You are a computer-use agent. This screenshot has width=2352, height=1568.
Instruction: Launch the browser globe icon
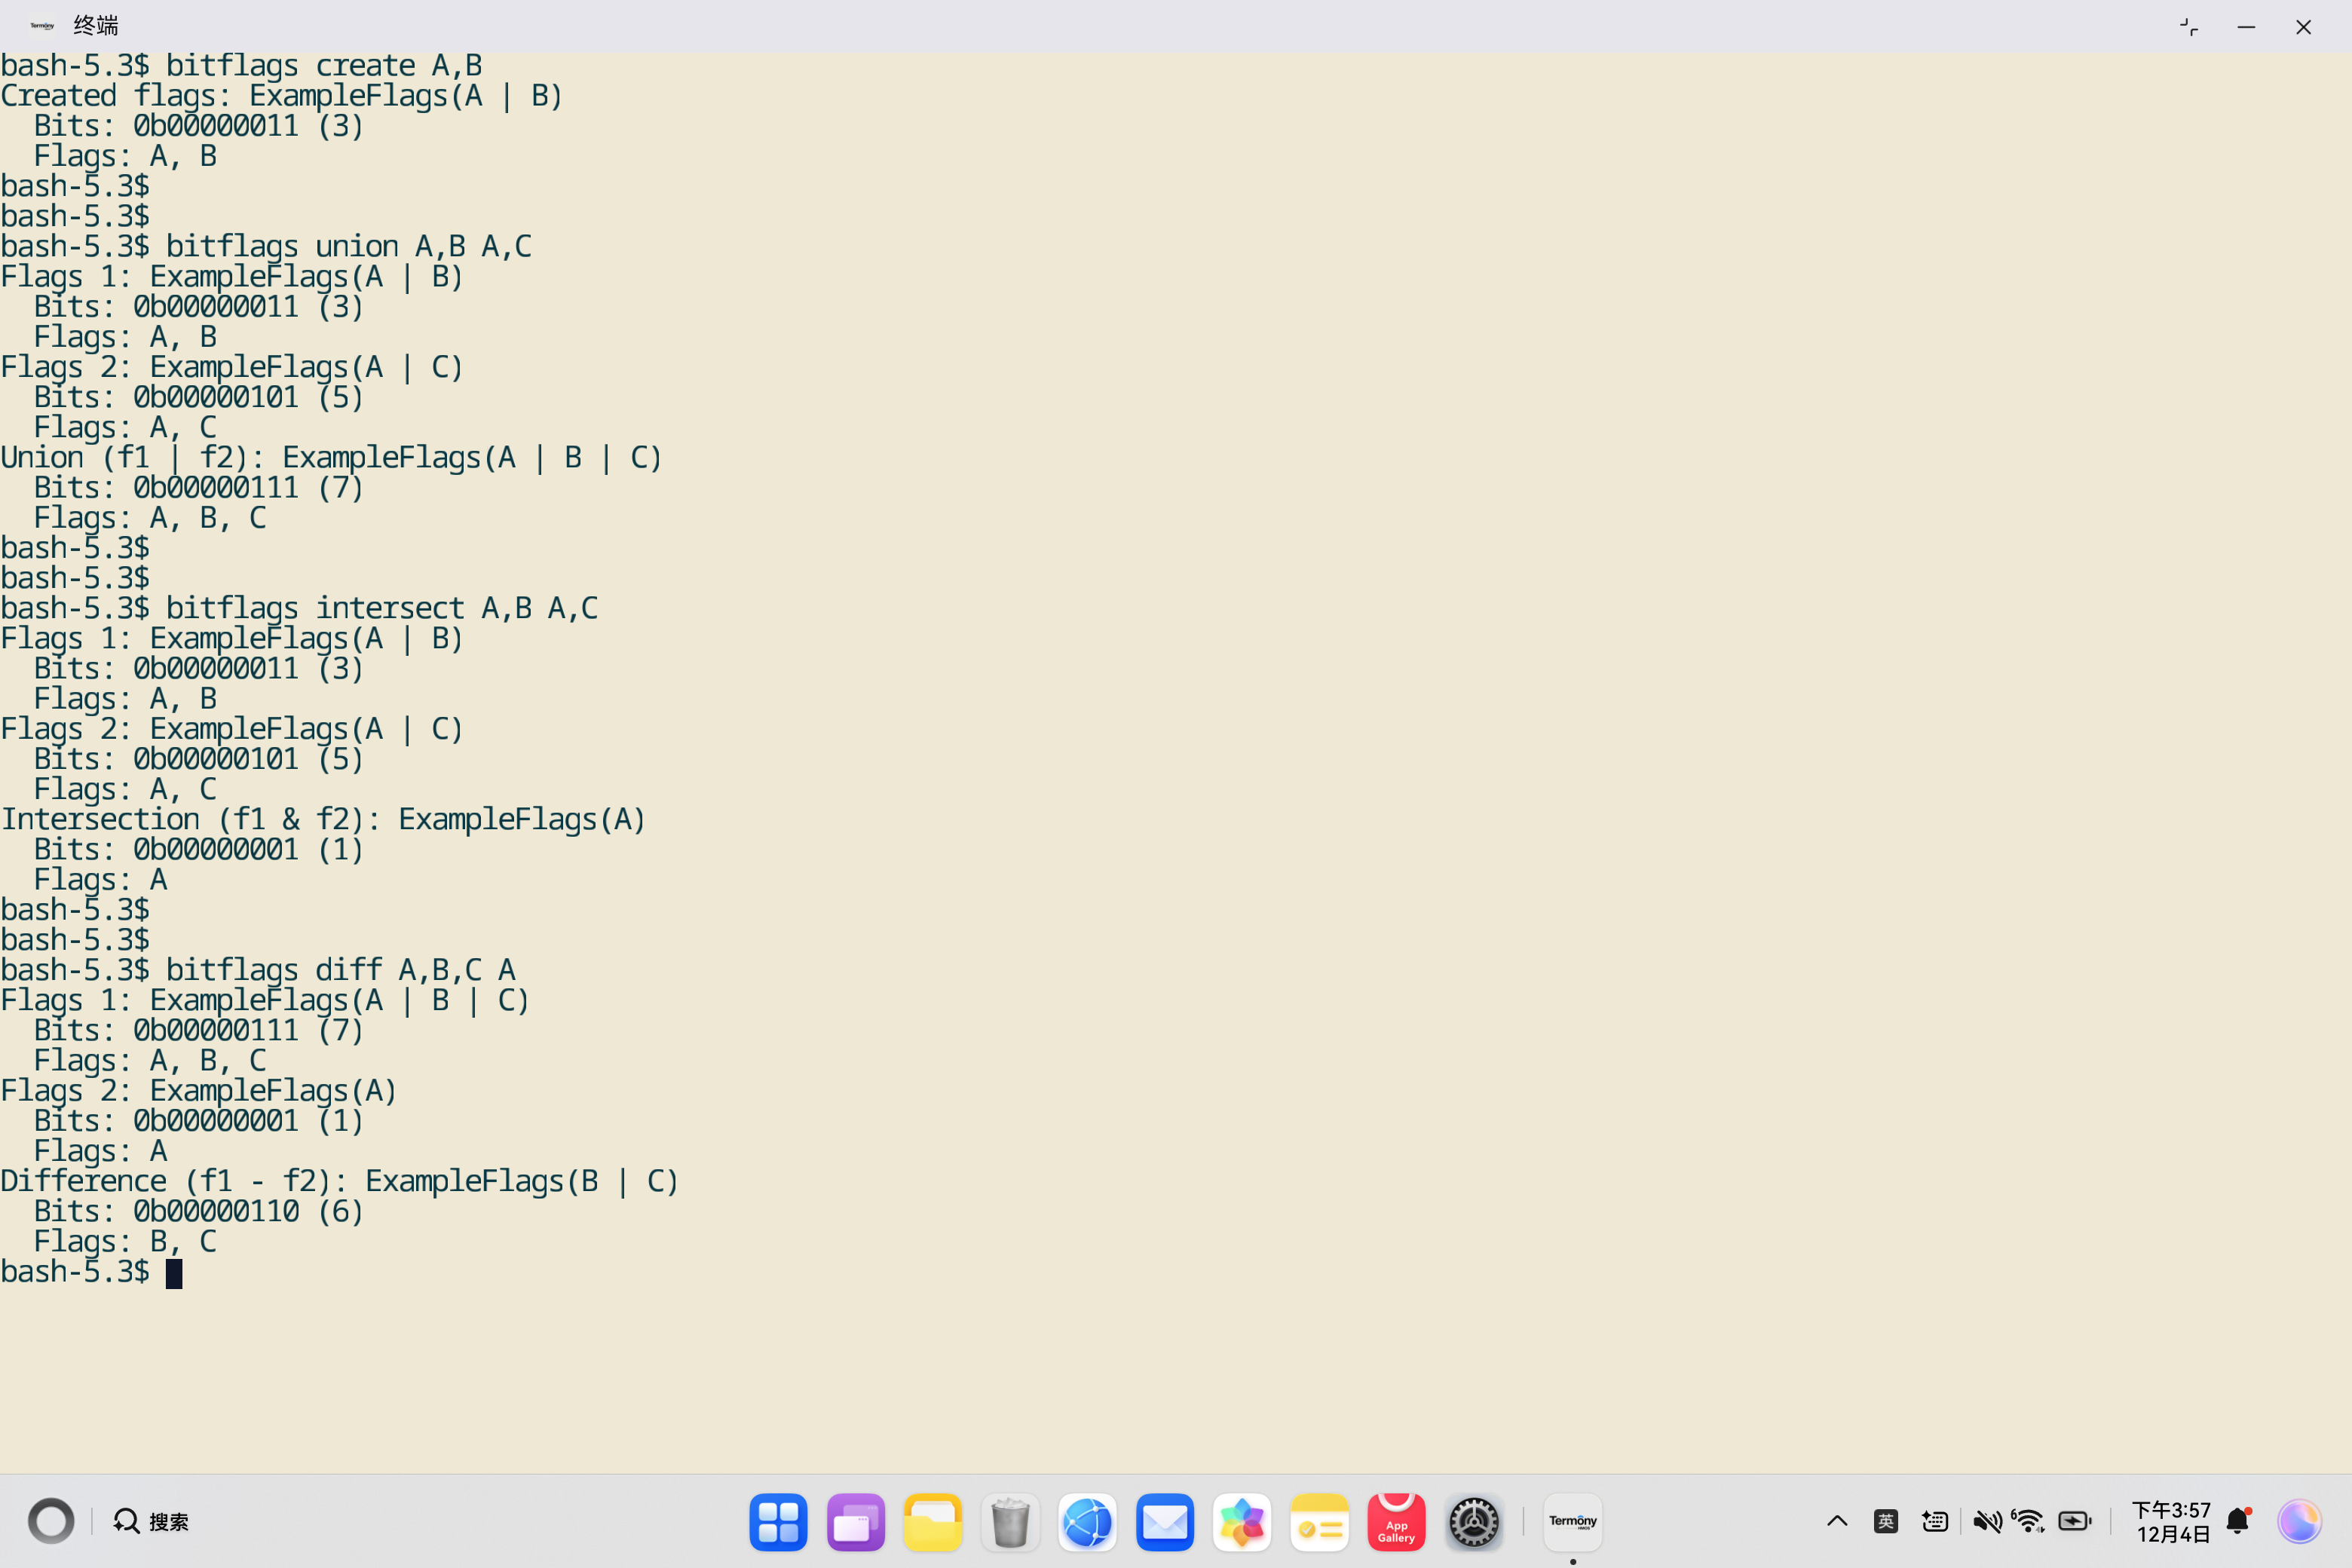(1087, 1521)
